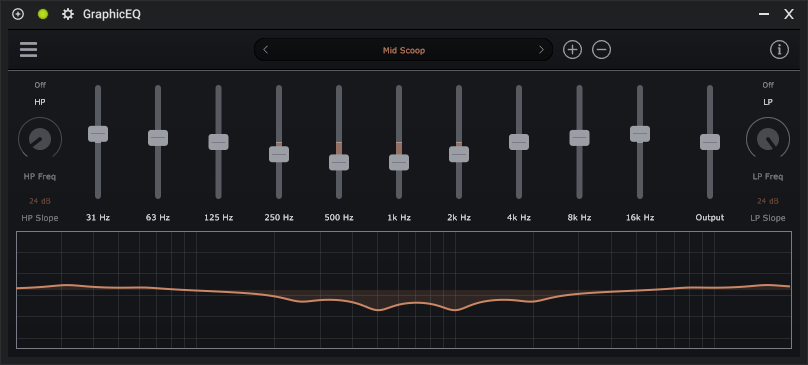Toggle the green power indicator
Image resolution: width=808 pixels, height=365 pixels.
pyautogui.click(x=43, y=14)
